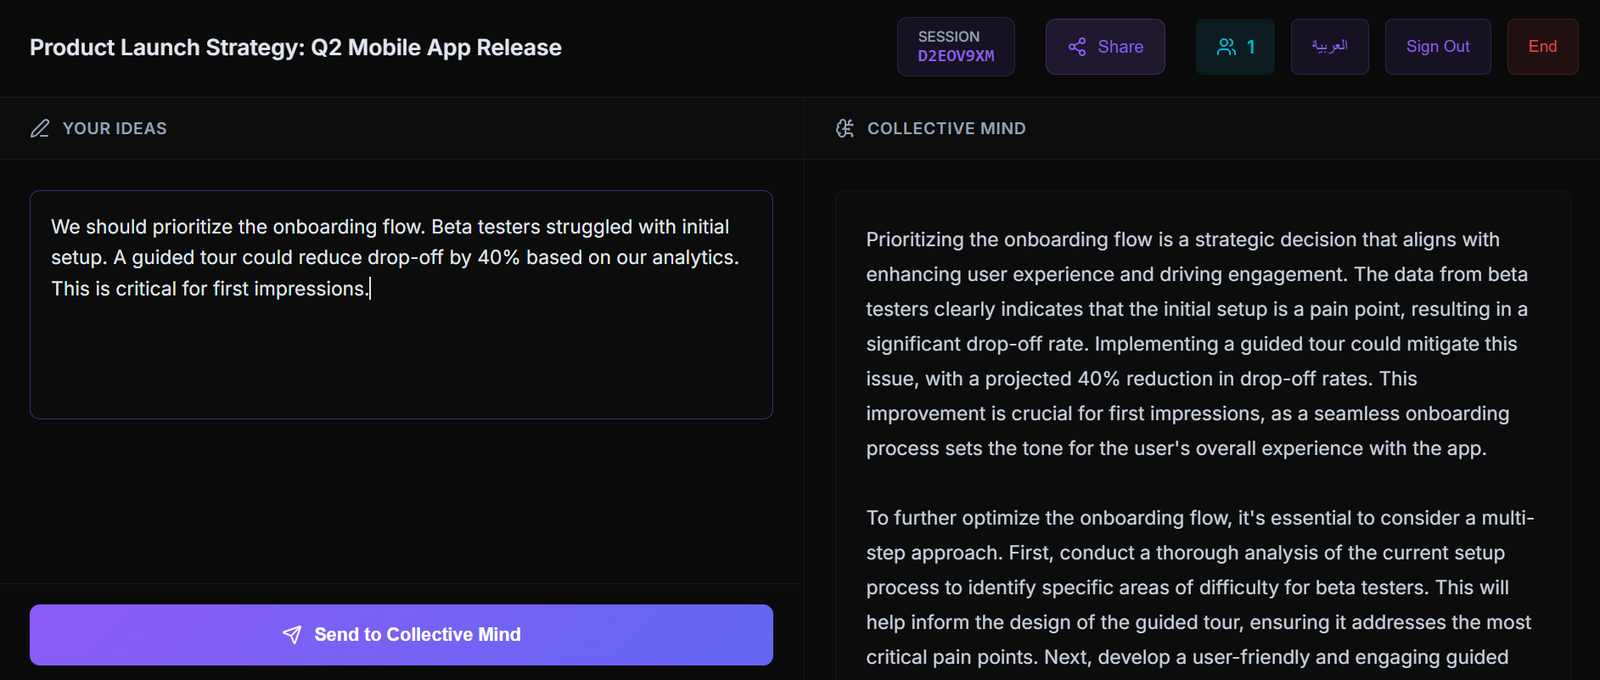The height and width of the screenshot is (680, 1600).
Task: End the session with the End button
Action: tap(1542, 47)
